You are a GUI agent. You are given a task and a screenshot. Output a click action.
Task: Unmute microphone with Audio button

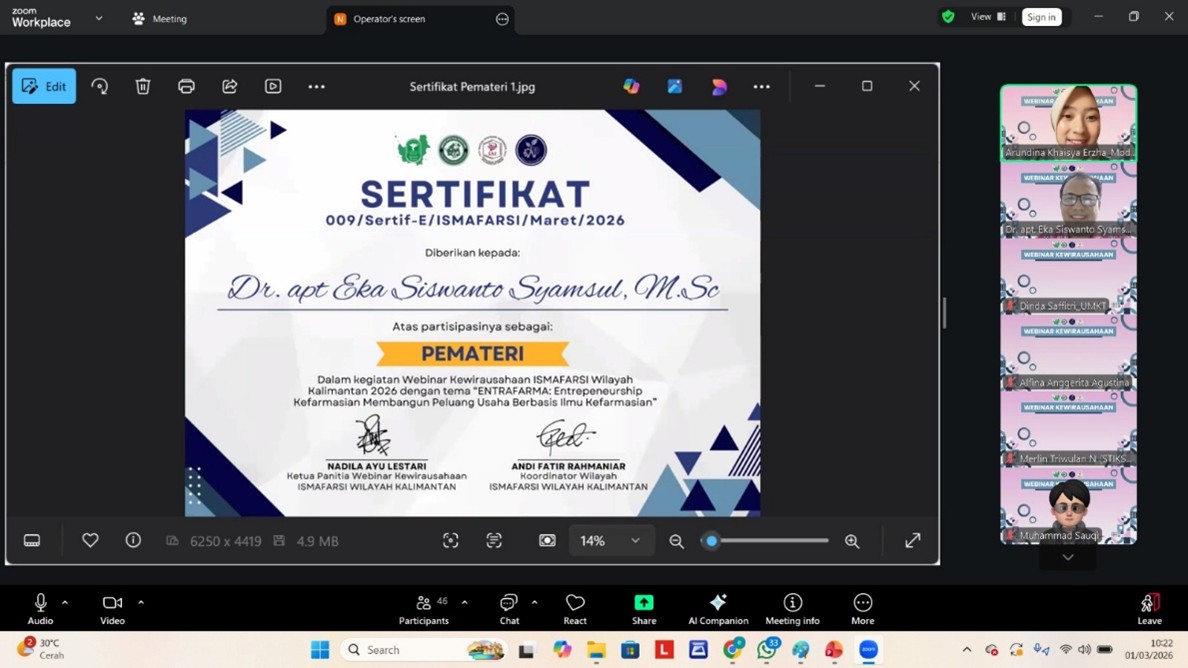click(40, 608)
